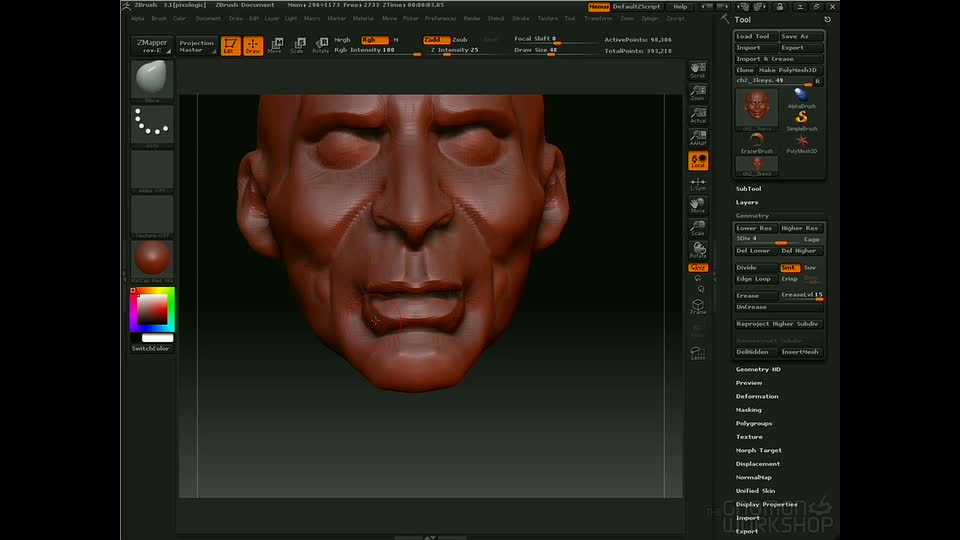
Task: Toggle L.Sym local symmetry
Action: coord(698,183)
